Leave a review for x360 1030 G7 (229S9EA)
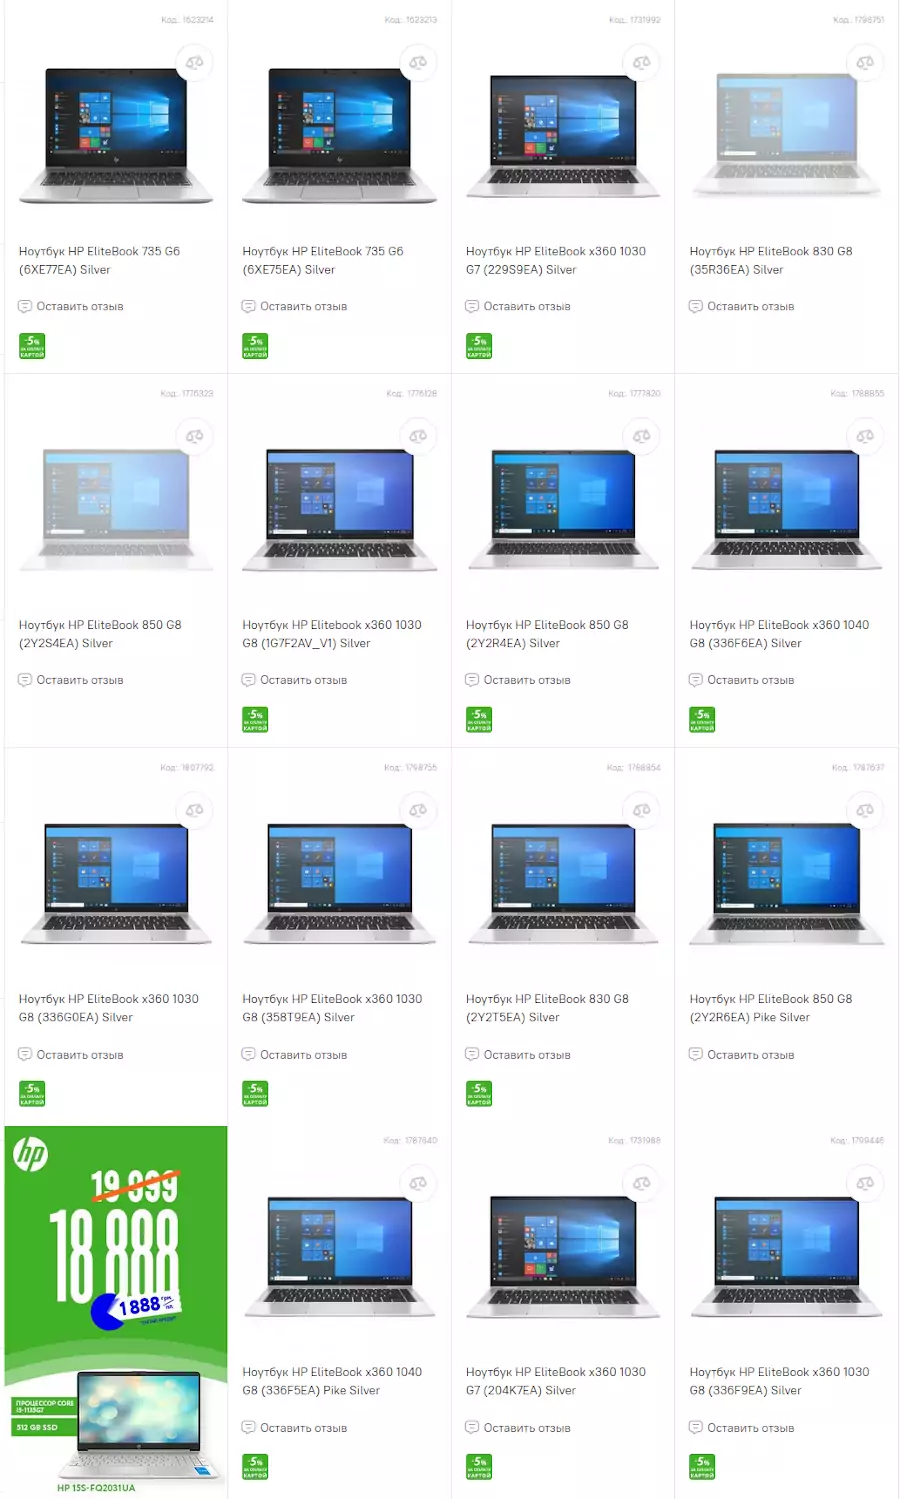The height and width of the screenshot is (1499, 900). tap(518, 307)
